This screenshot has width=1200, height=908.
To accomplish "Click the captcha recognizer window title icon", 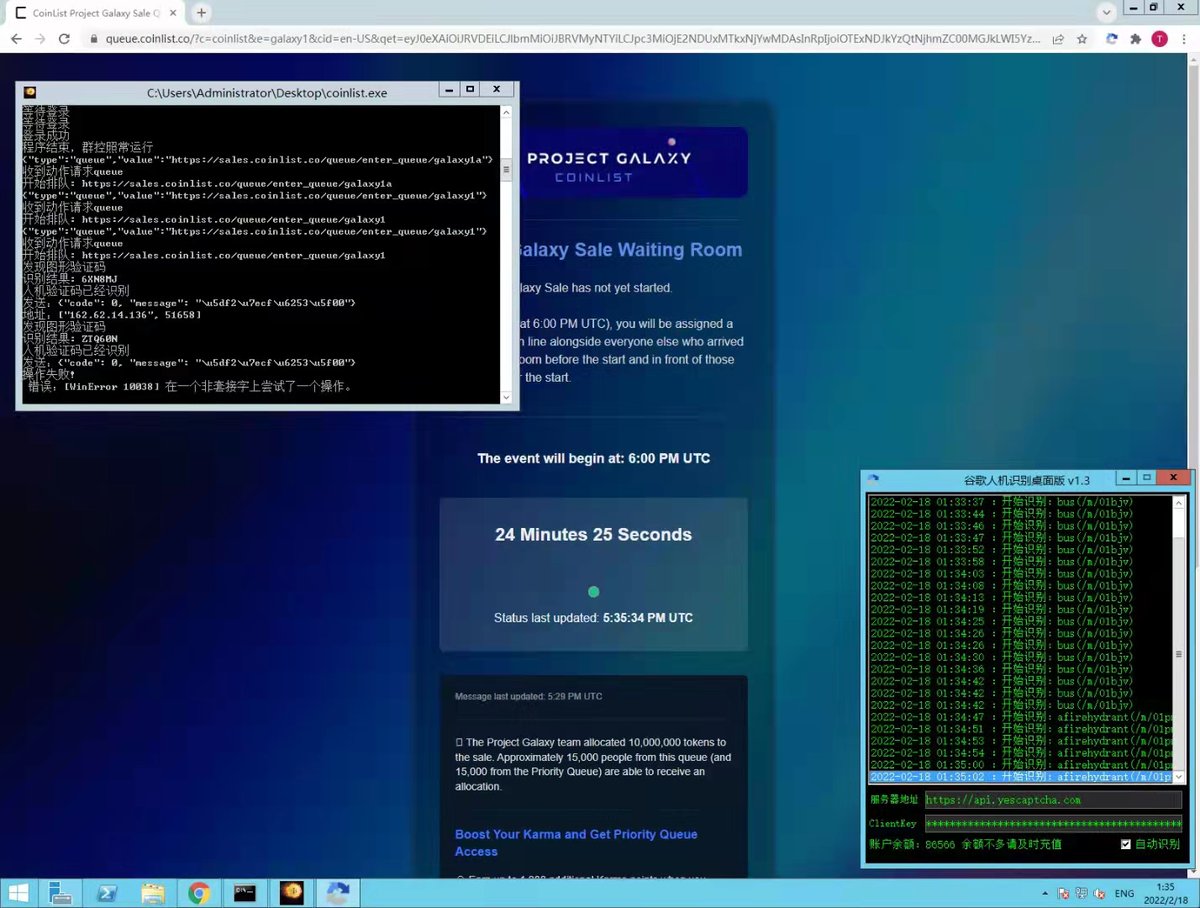I will 873,479.
